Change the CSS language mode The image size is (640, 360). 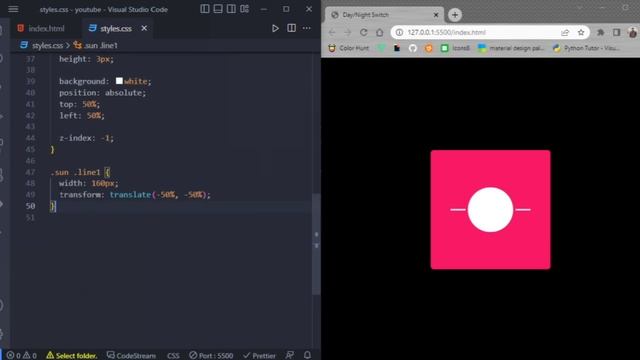point(173,356)
